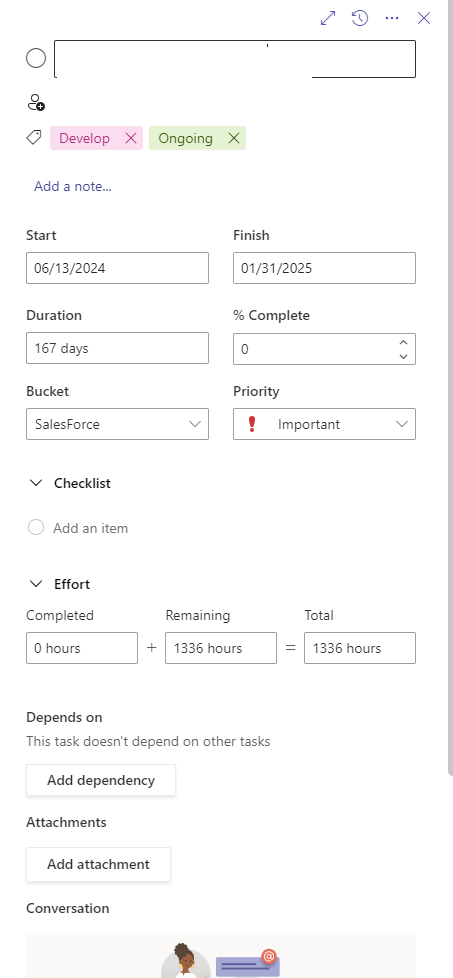Remove the Ongoing label
The image size is (453, 978).
pos(233,138)
